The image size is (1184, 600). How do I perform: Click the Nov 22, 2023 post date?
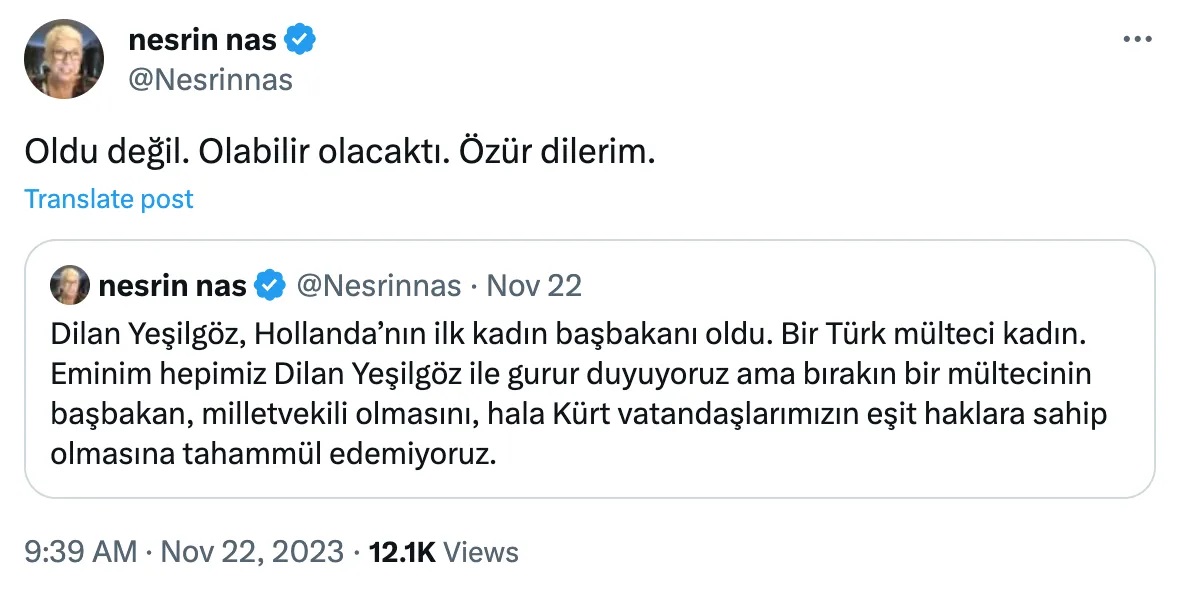(251, 552)
